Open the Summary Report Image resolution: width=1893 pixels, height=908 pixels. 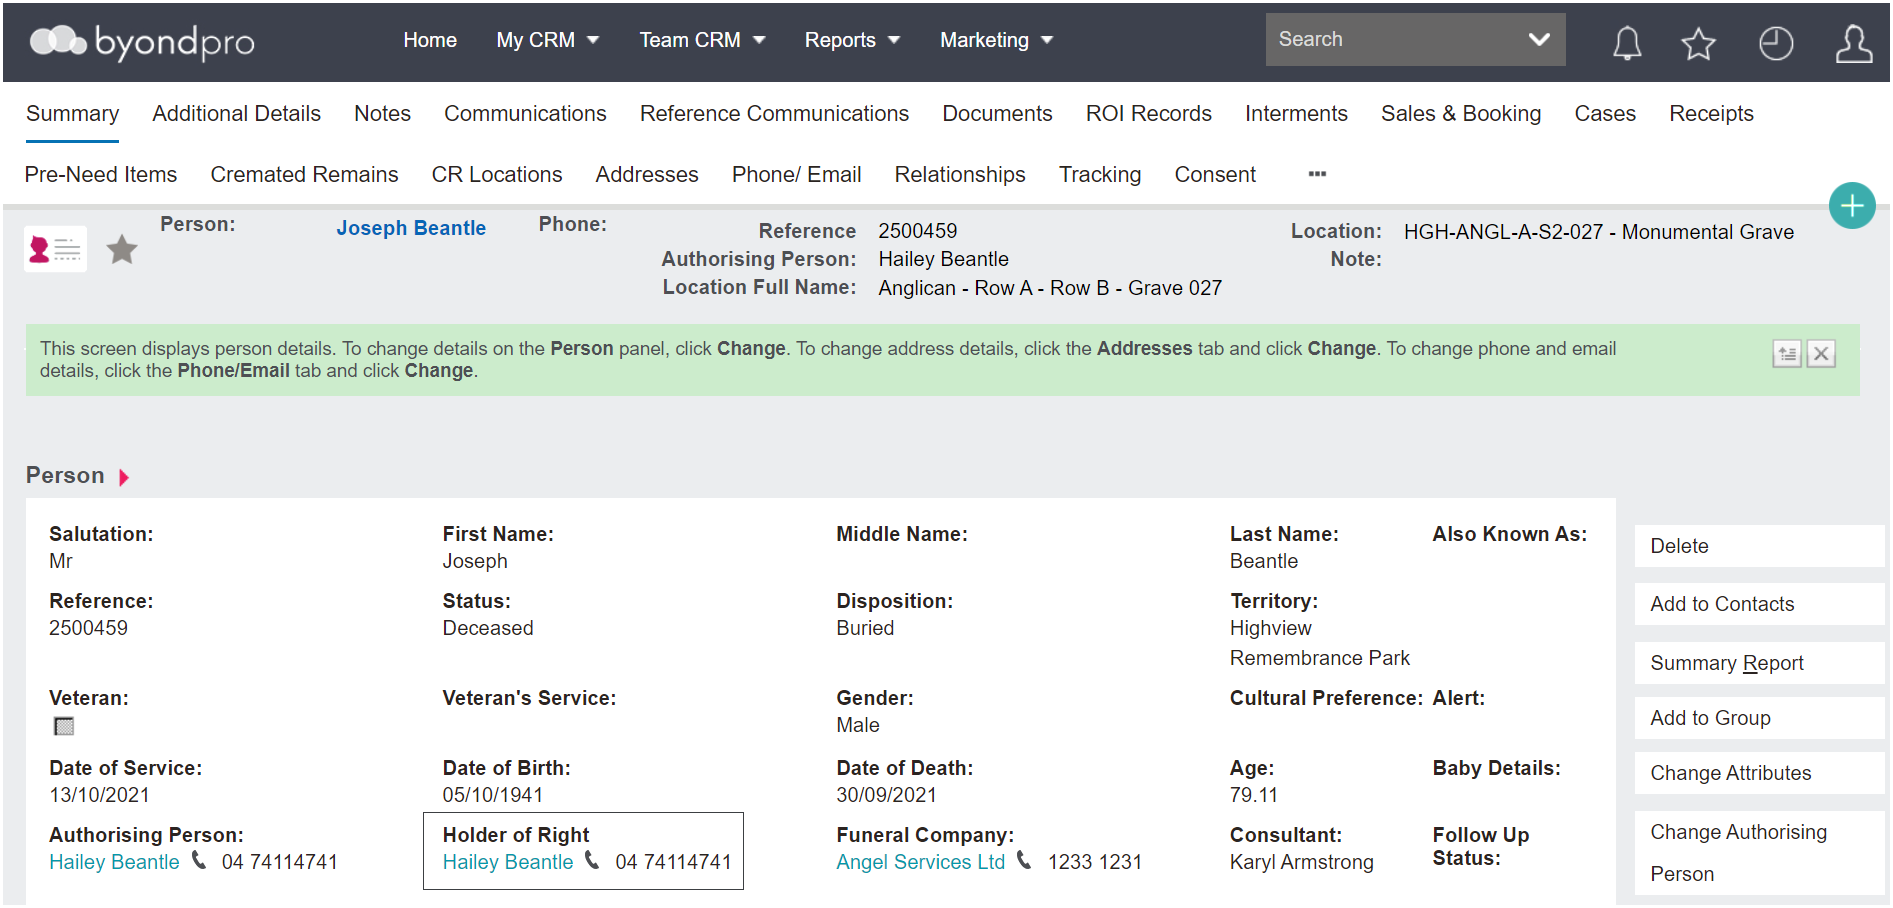coord(1759,663)
